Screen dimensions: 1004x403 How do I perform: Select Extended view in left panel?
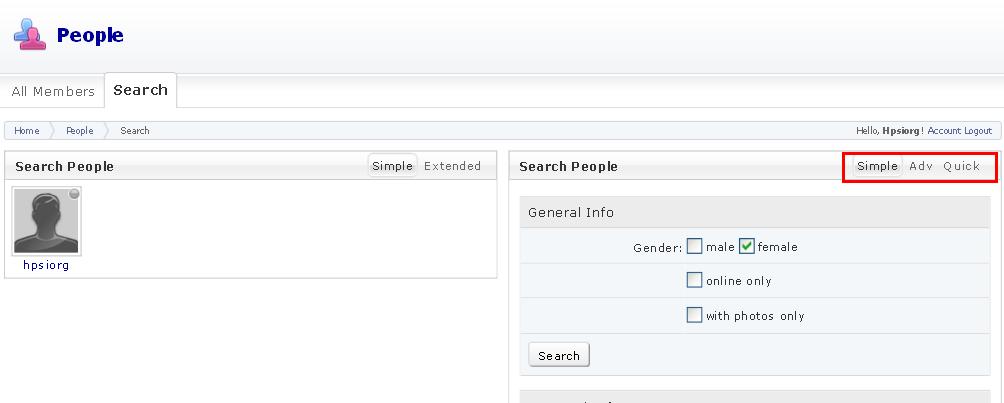pyautogui.click(x=452, y=166)
